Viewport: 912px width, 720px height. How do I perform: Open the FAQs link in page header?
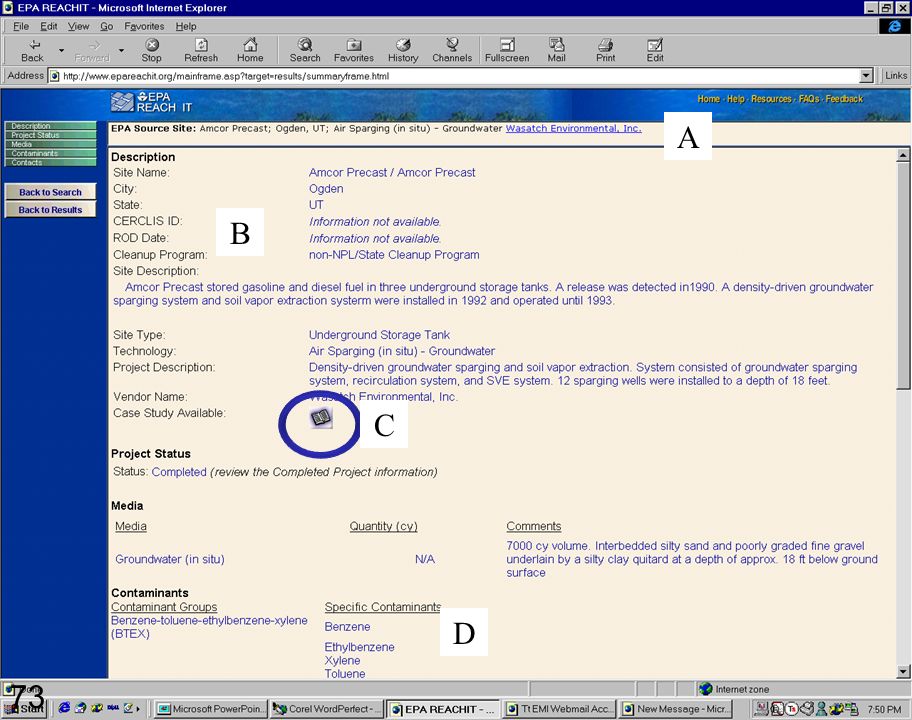click(x=809, y=99)
